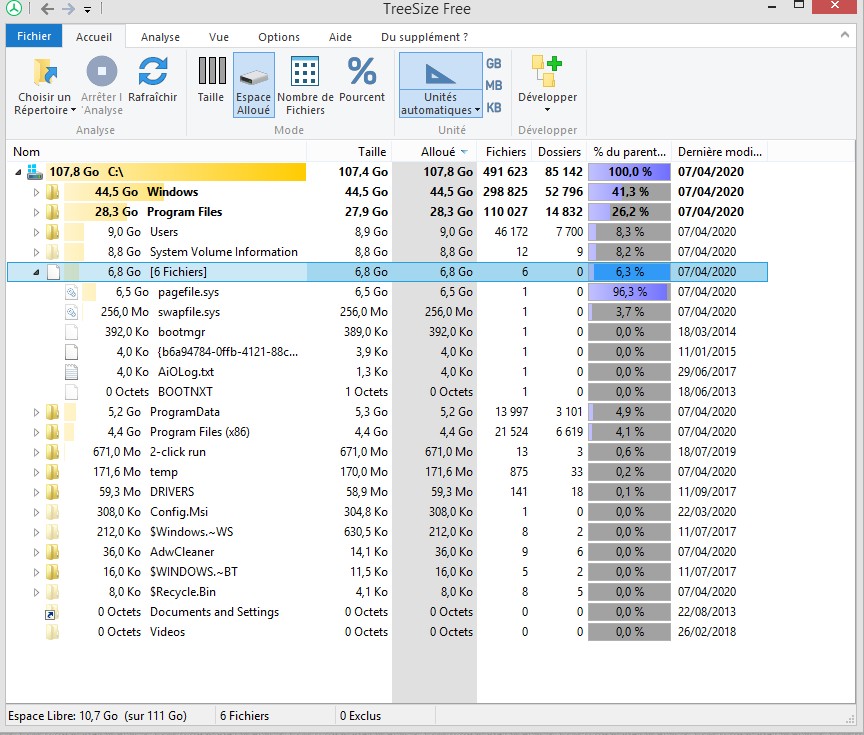Image resolution: width=864 pixels, height=735 pixels.
Task: Open the Du supplément ? tab
Action: (424, 37)
